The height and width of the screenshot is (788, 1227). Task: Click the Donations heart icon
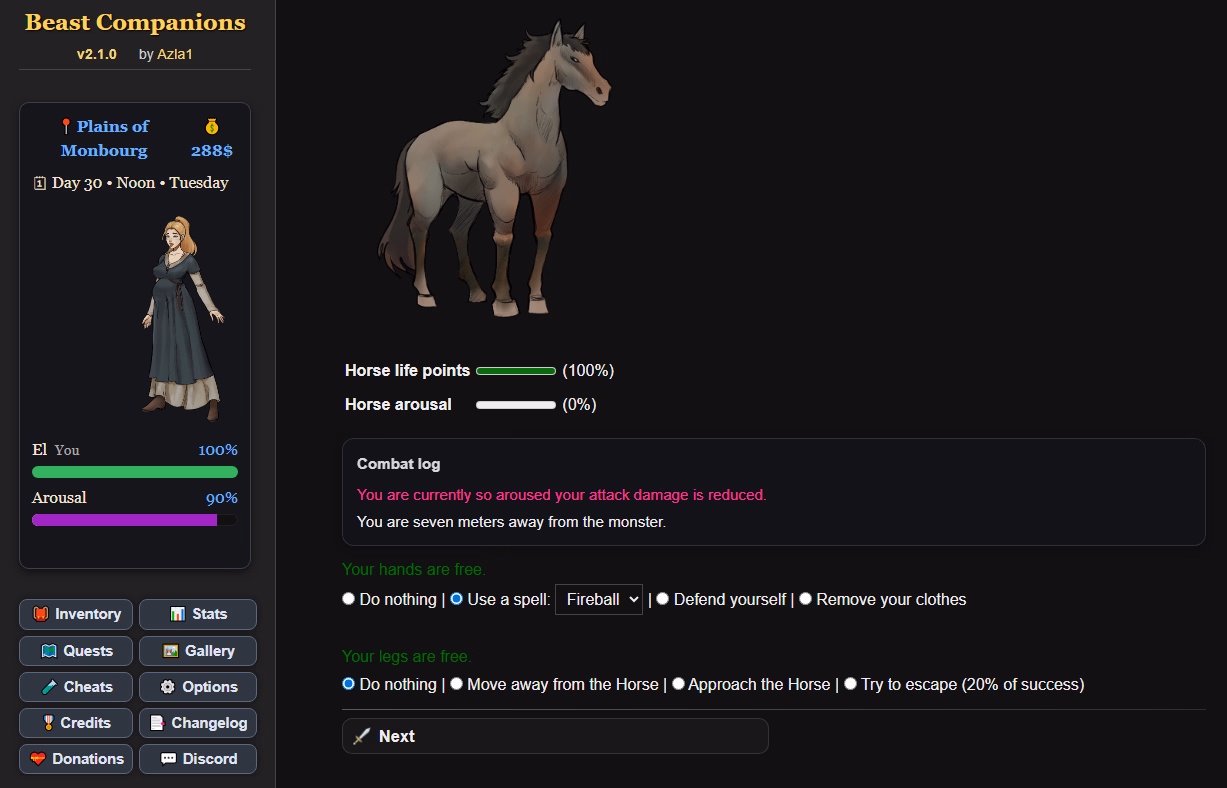pos(38,759)
